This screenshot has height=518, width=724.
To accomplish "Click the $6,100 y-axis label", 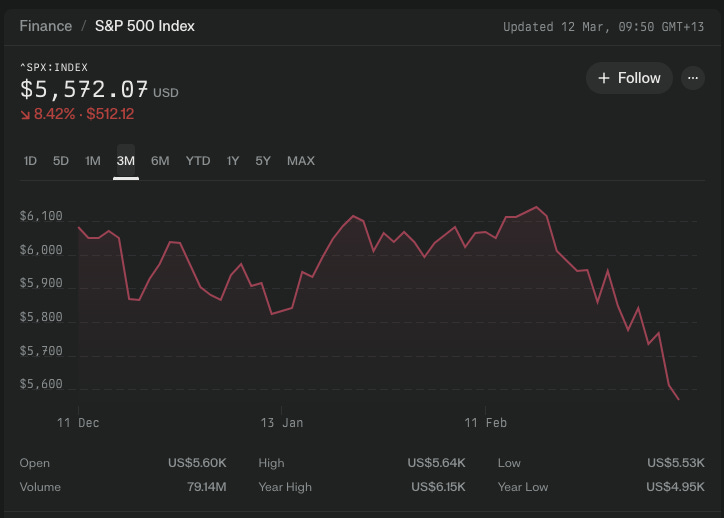I will tap(41, 216).
